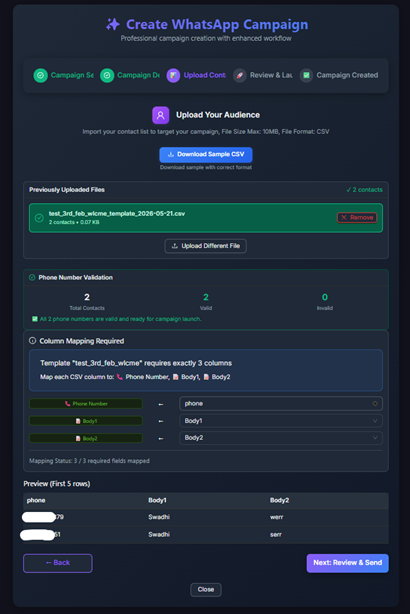Click the Preview (First 5 rows) heading
Image resolution: width=410 pixels, height=614 pixels.
point(57,484)
